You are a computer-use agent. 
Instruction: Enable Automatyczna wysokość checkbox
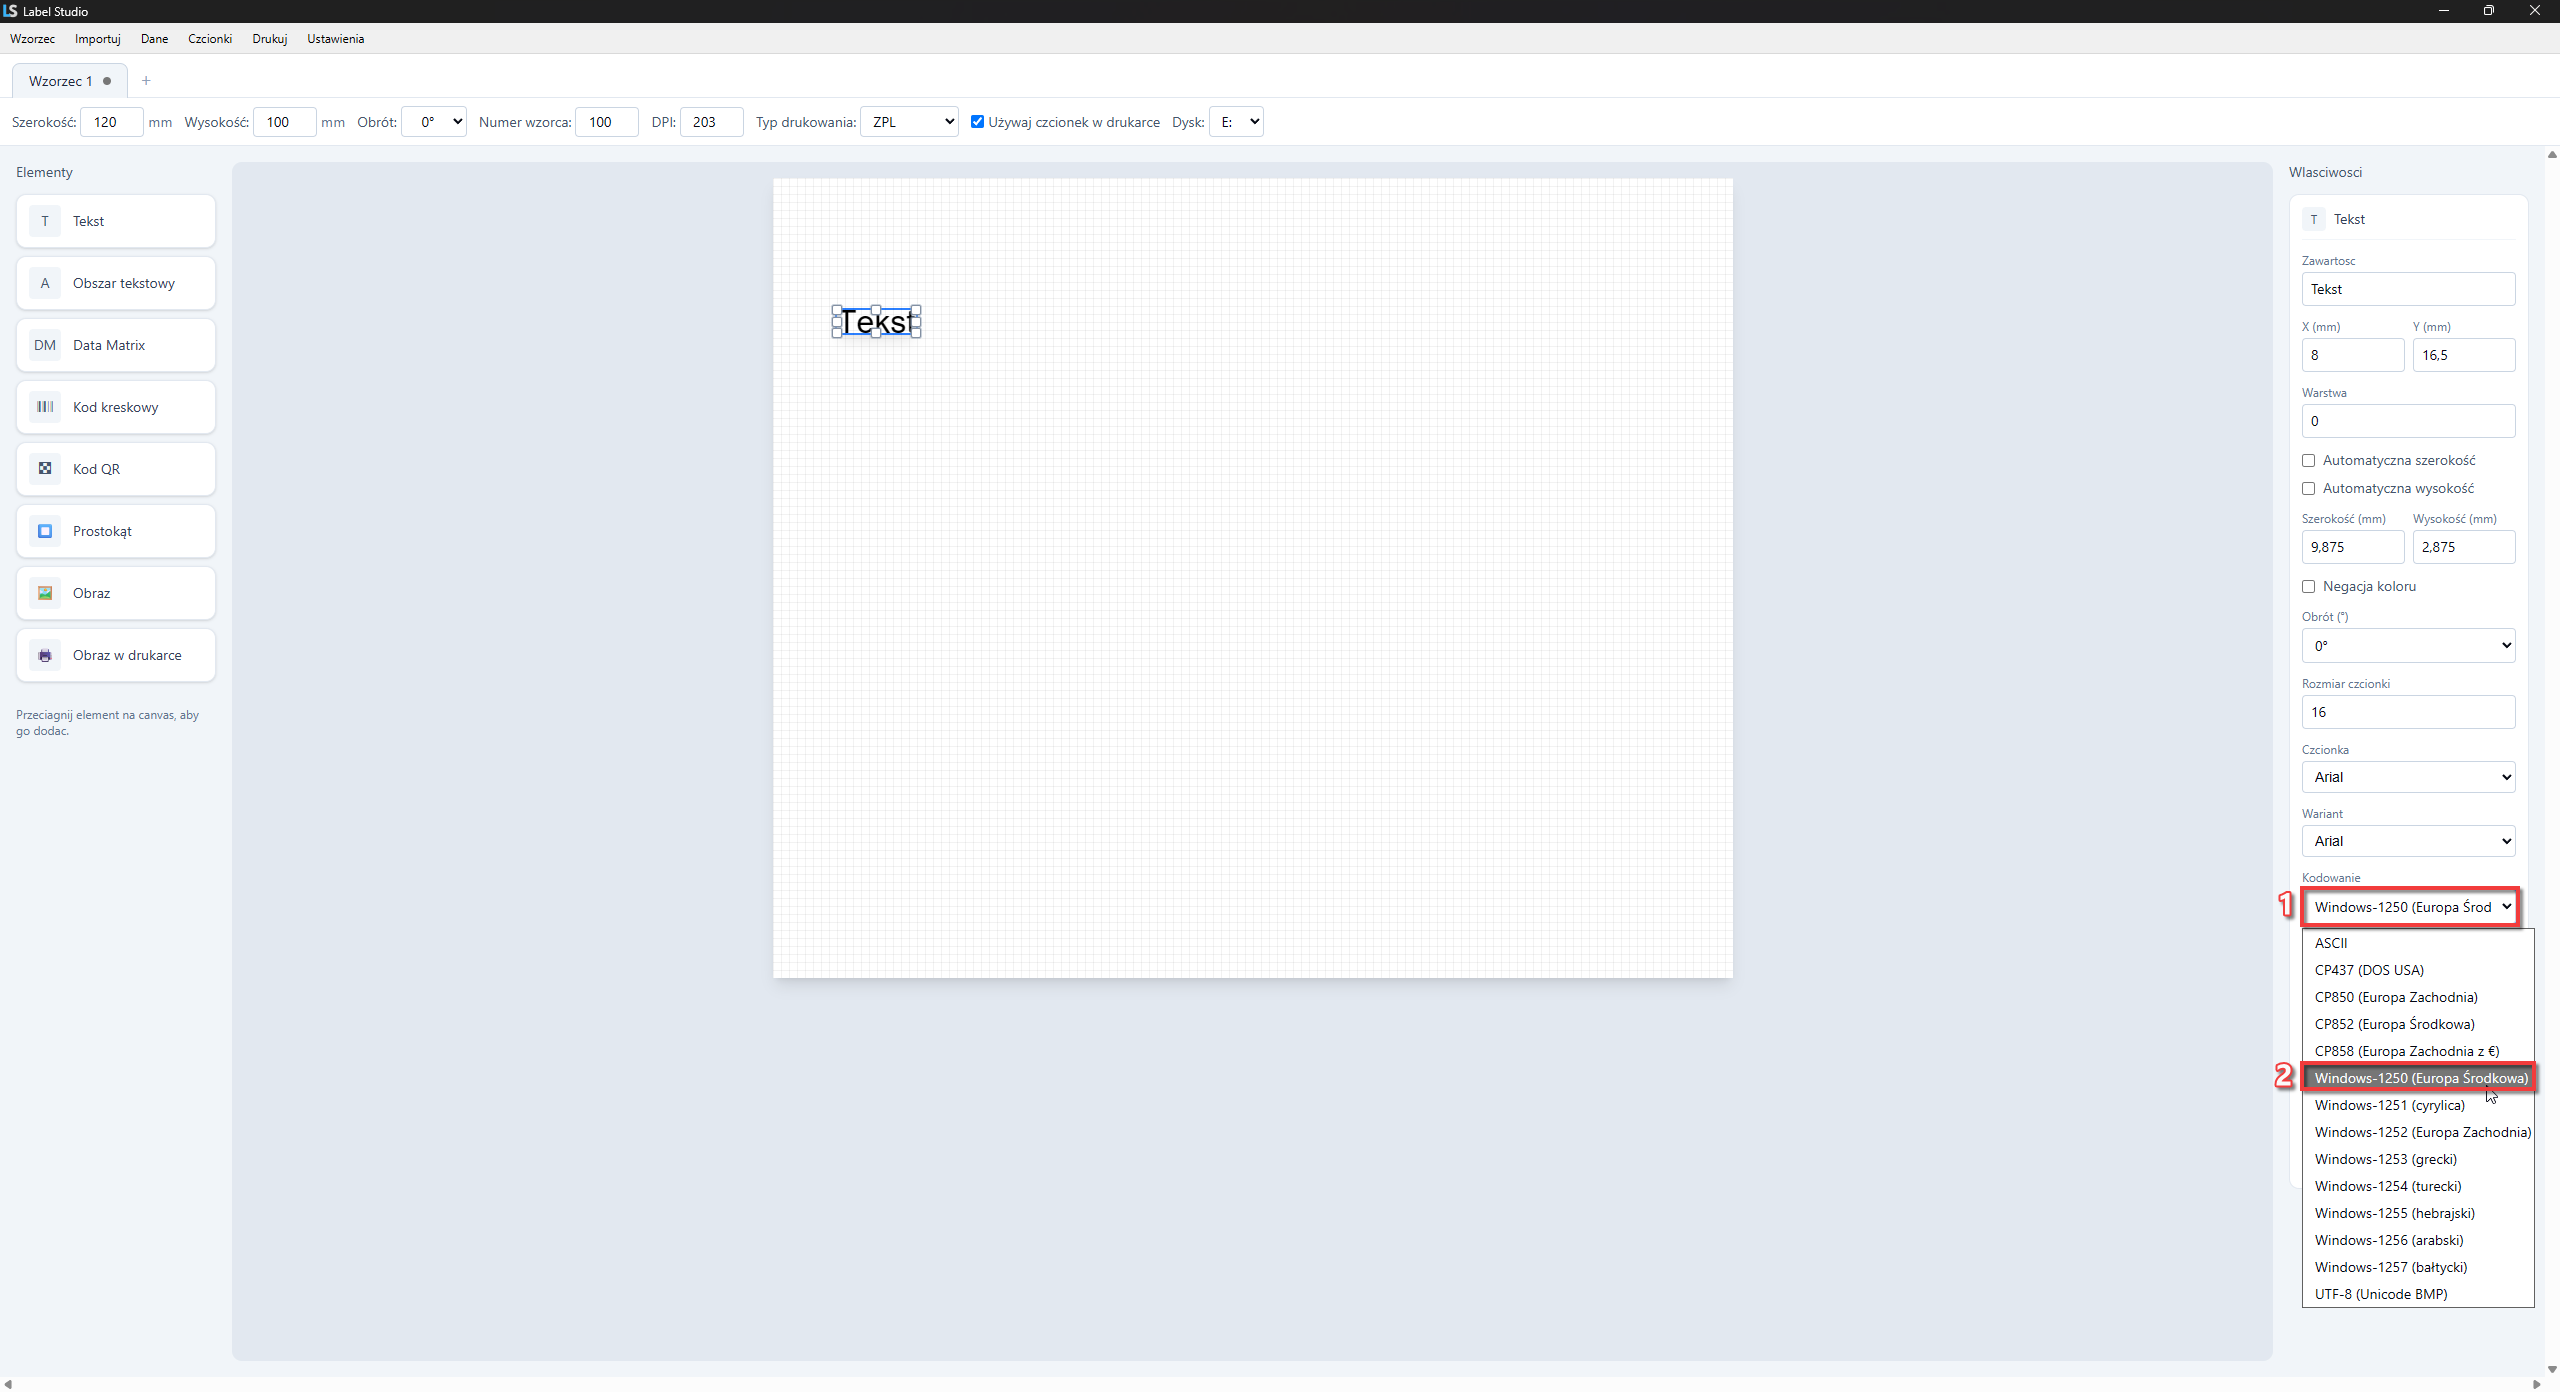coord(2309,489)
